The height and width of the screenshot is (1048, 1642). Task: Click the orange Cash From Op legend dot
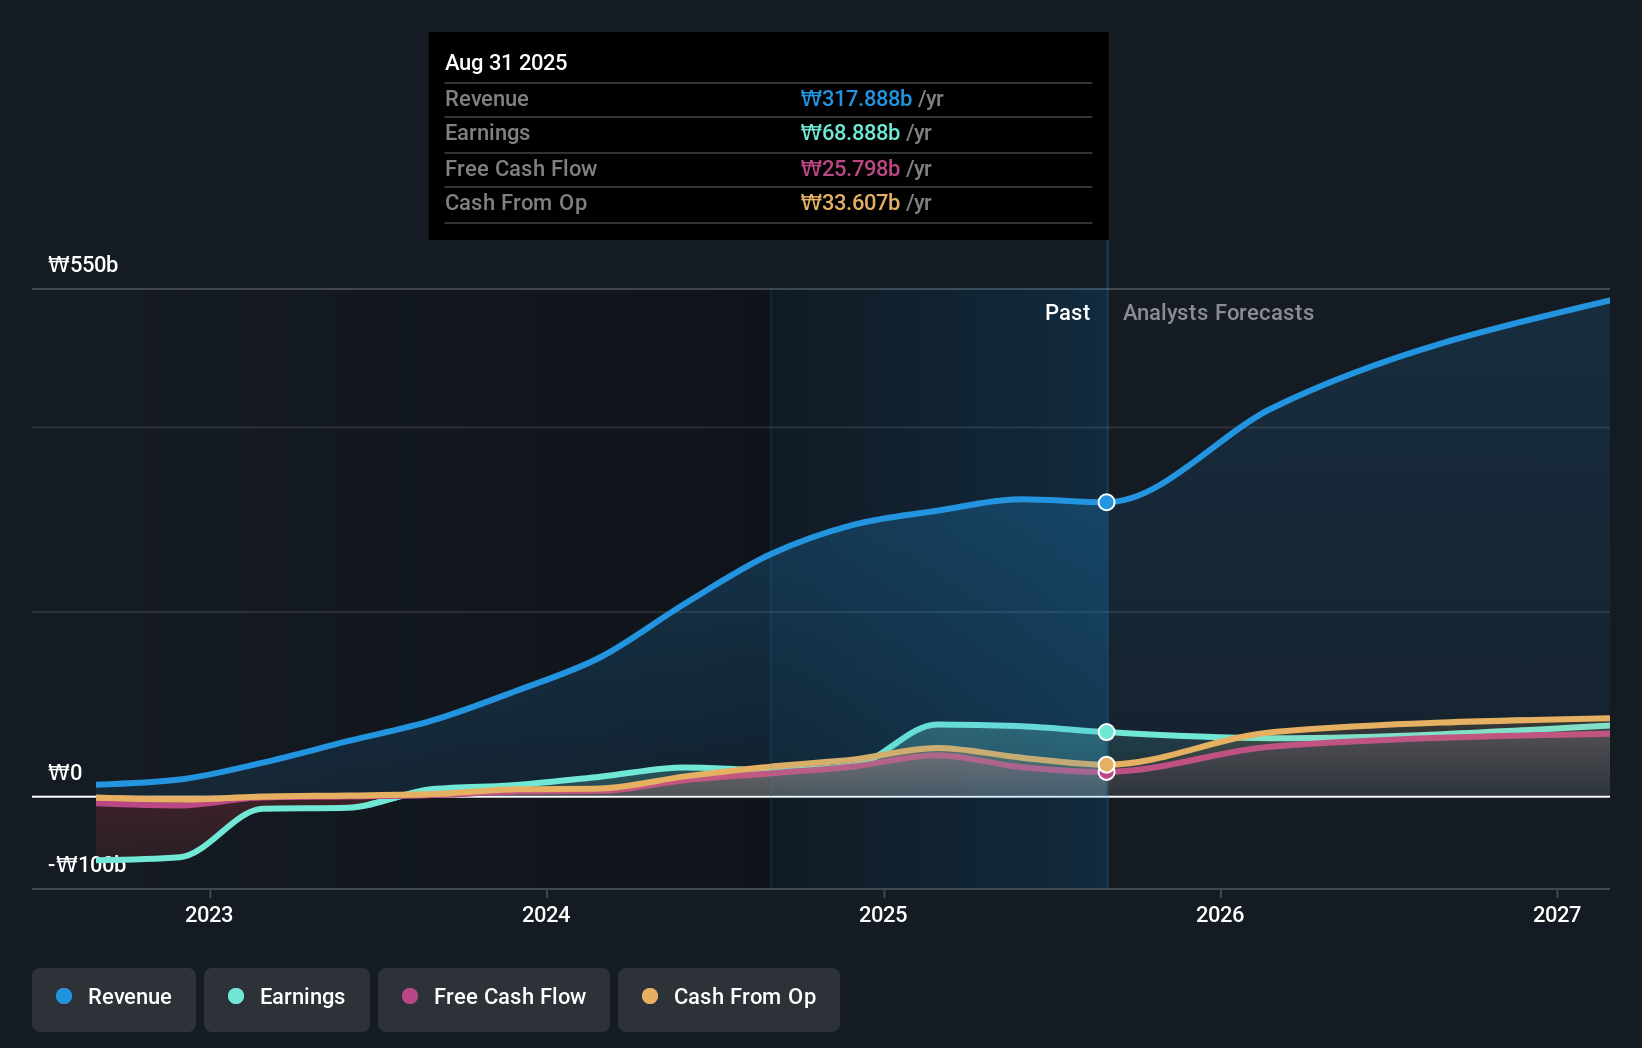[651, 996]
